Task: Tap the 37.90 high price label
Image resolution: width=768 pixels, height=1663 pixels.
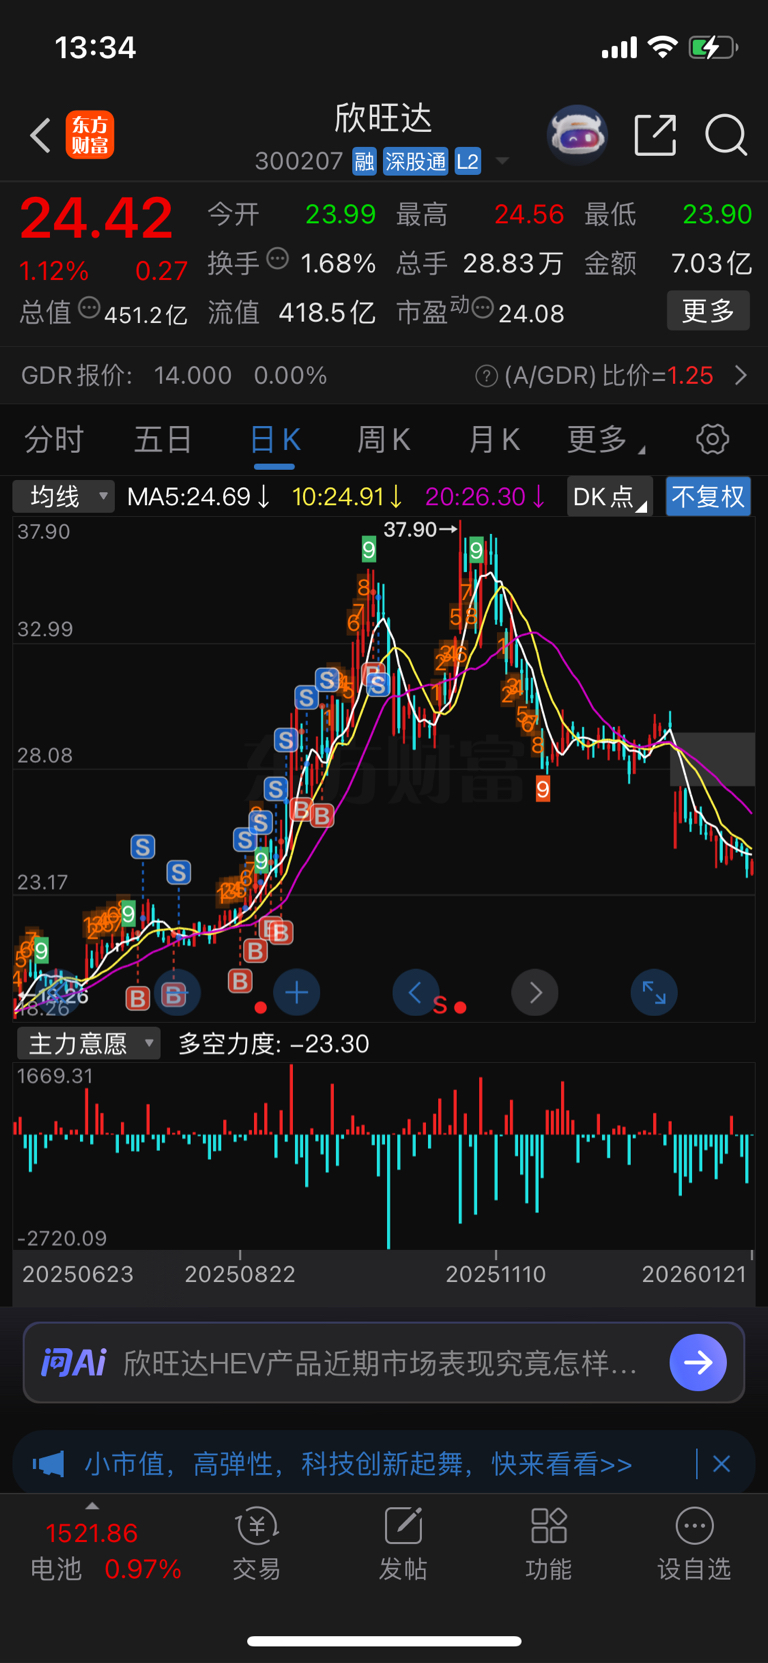Action: pos(421,529)
